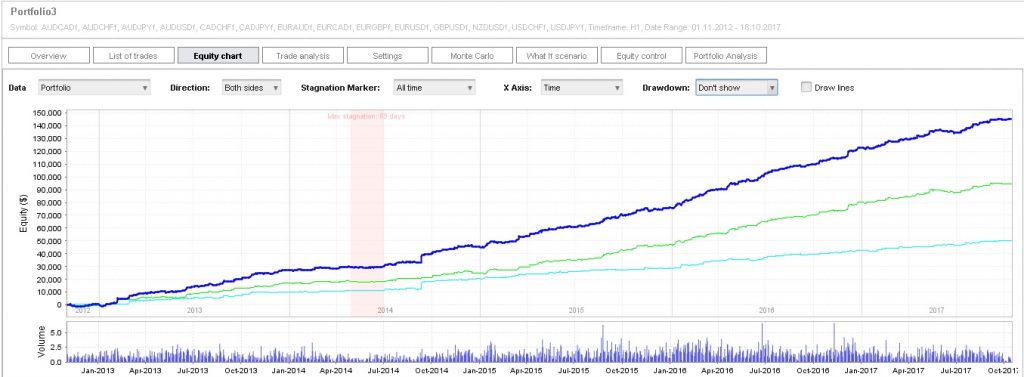Click the Symbol and date range description line
Screen dimensions: 1024x377
click(395, 27)
